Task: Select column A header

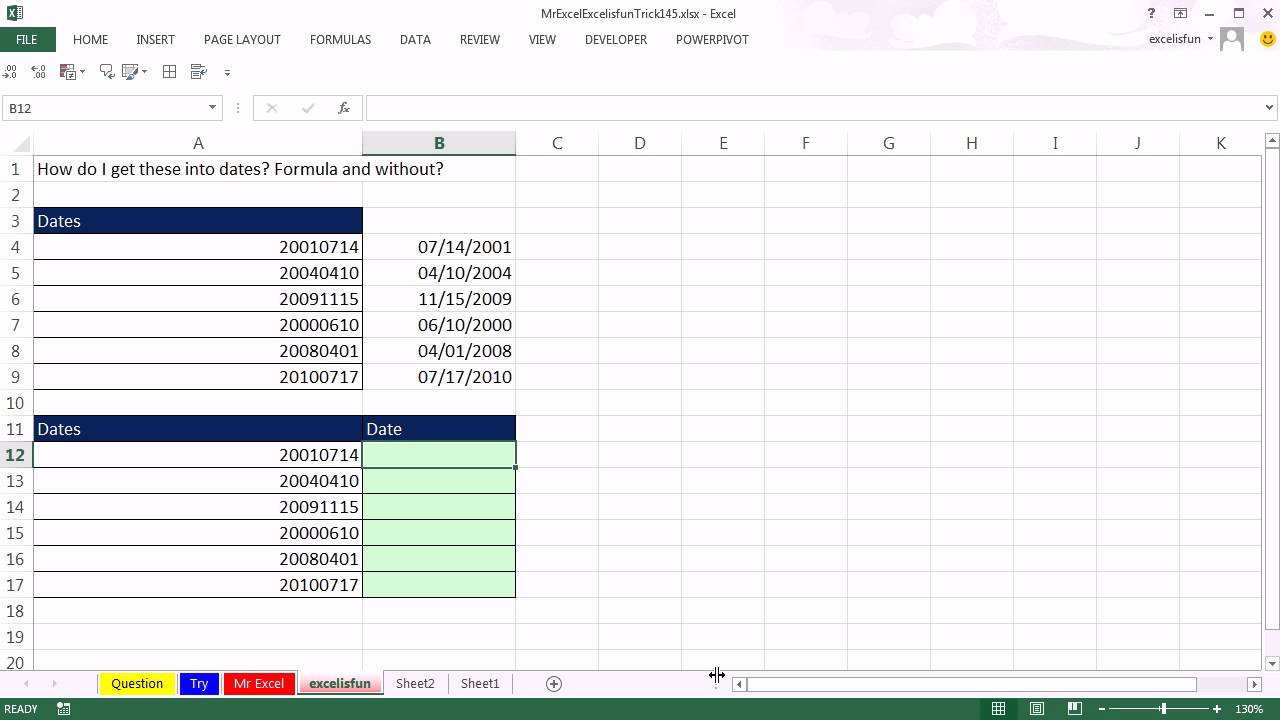Action: [x=198, y=143]
